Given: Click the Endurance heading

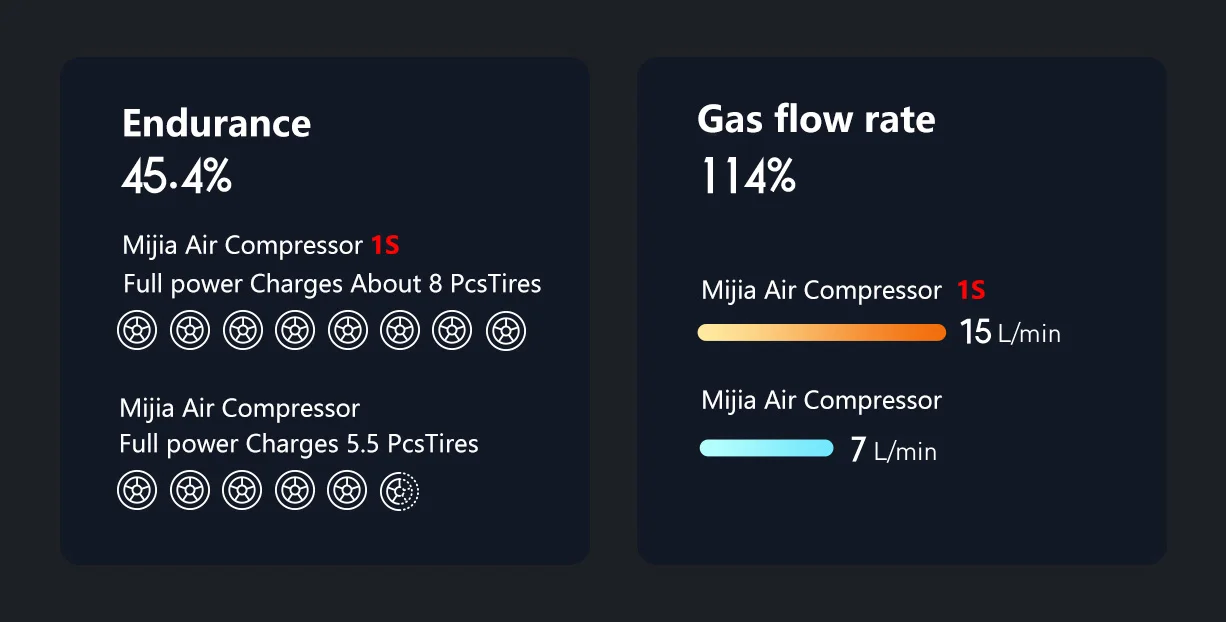Looking at the screenshot, I should point(216,124).
